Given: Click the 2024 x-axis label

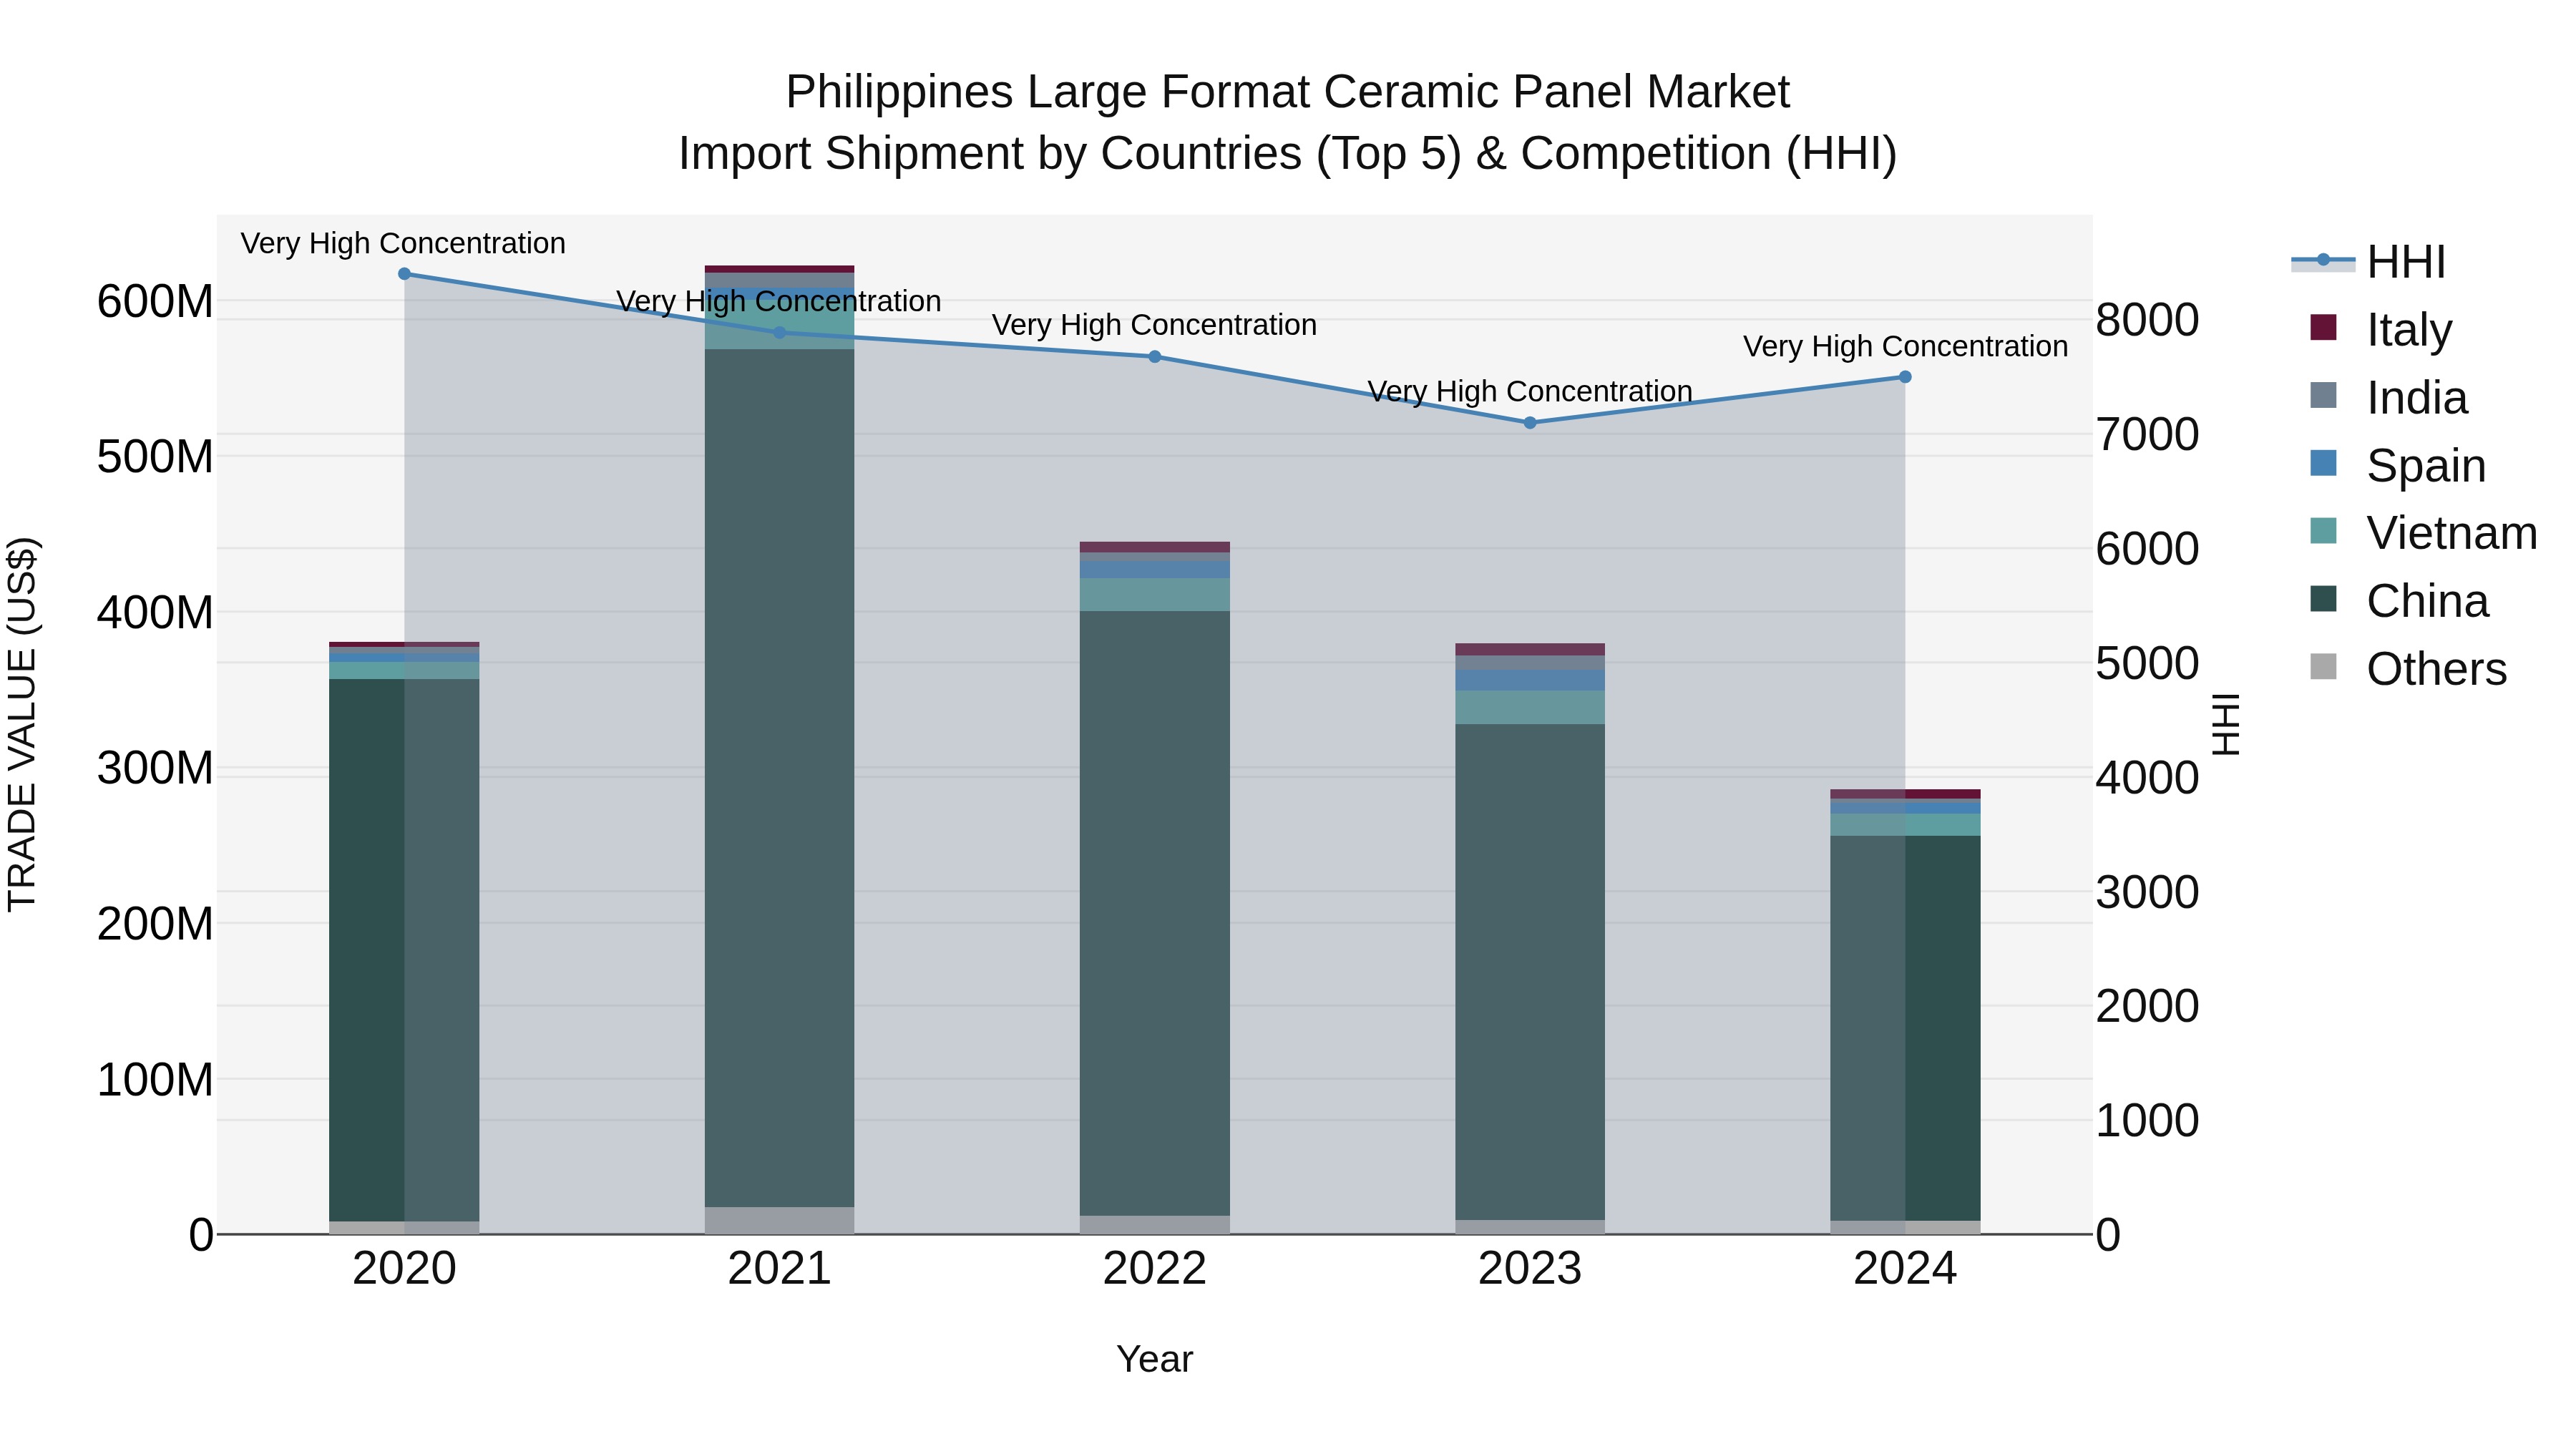Looking at the screenshot, I should tap(1905, 1269).
